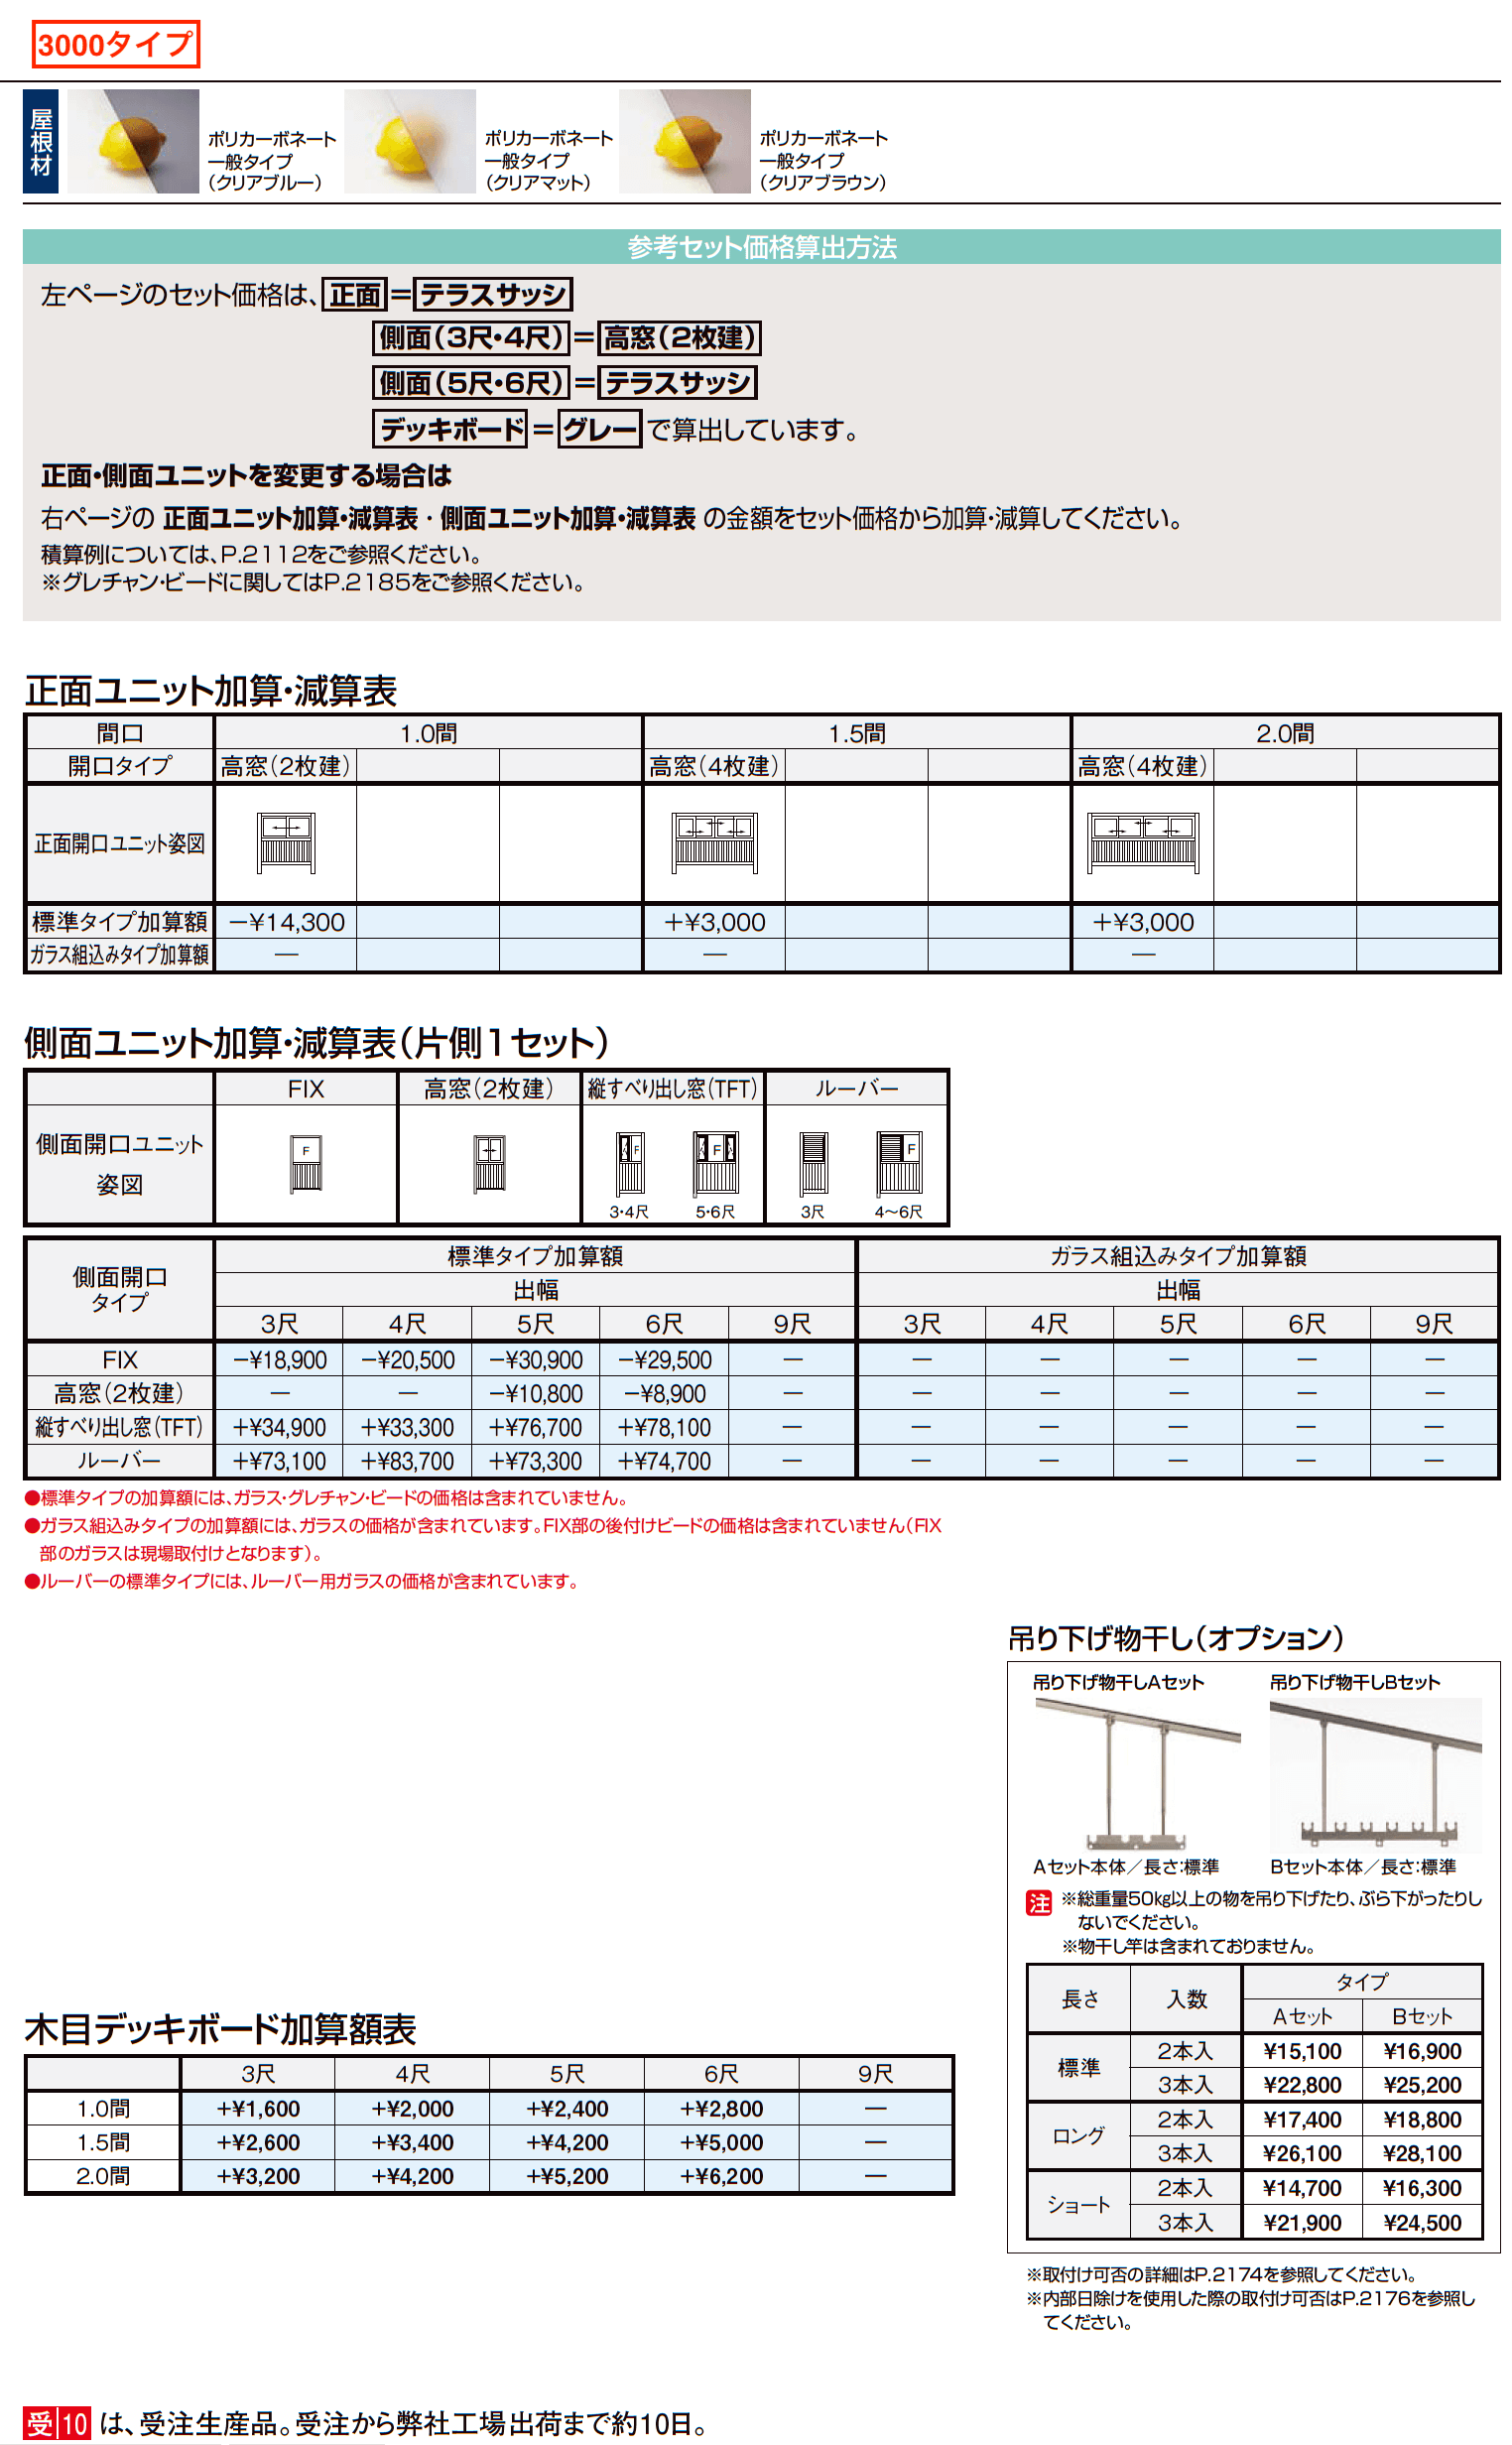Click the deck board 1.0間 3尺 value +¥1,600
1512x2445 pixels.
[x=258, y=2109]
